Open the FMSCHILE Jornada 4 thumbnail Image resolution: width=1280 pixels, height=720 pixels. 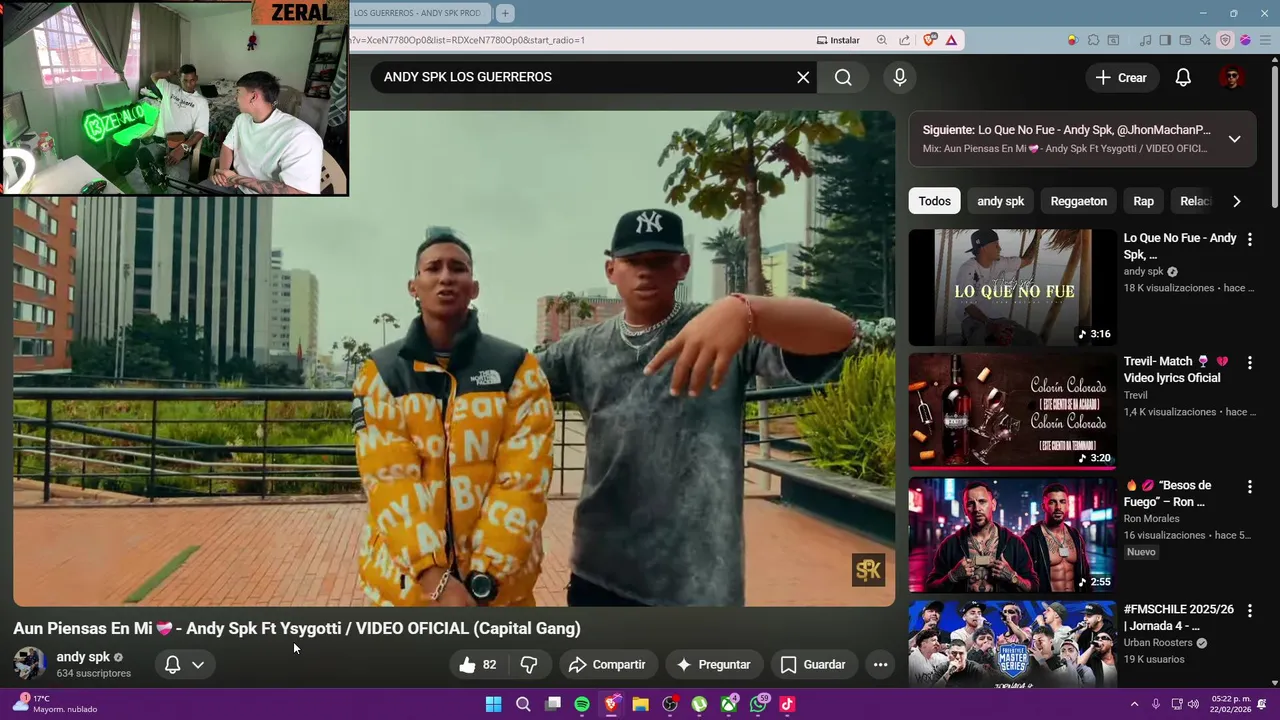click(1012, 644)
